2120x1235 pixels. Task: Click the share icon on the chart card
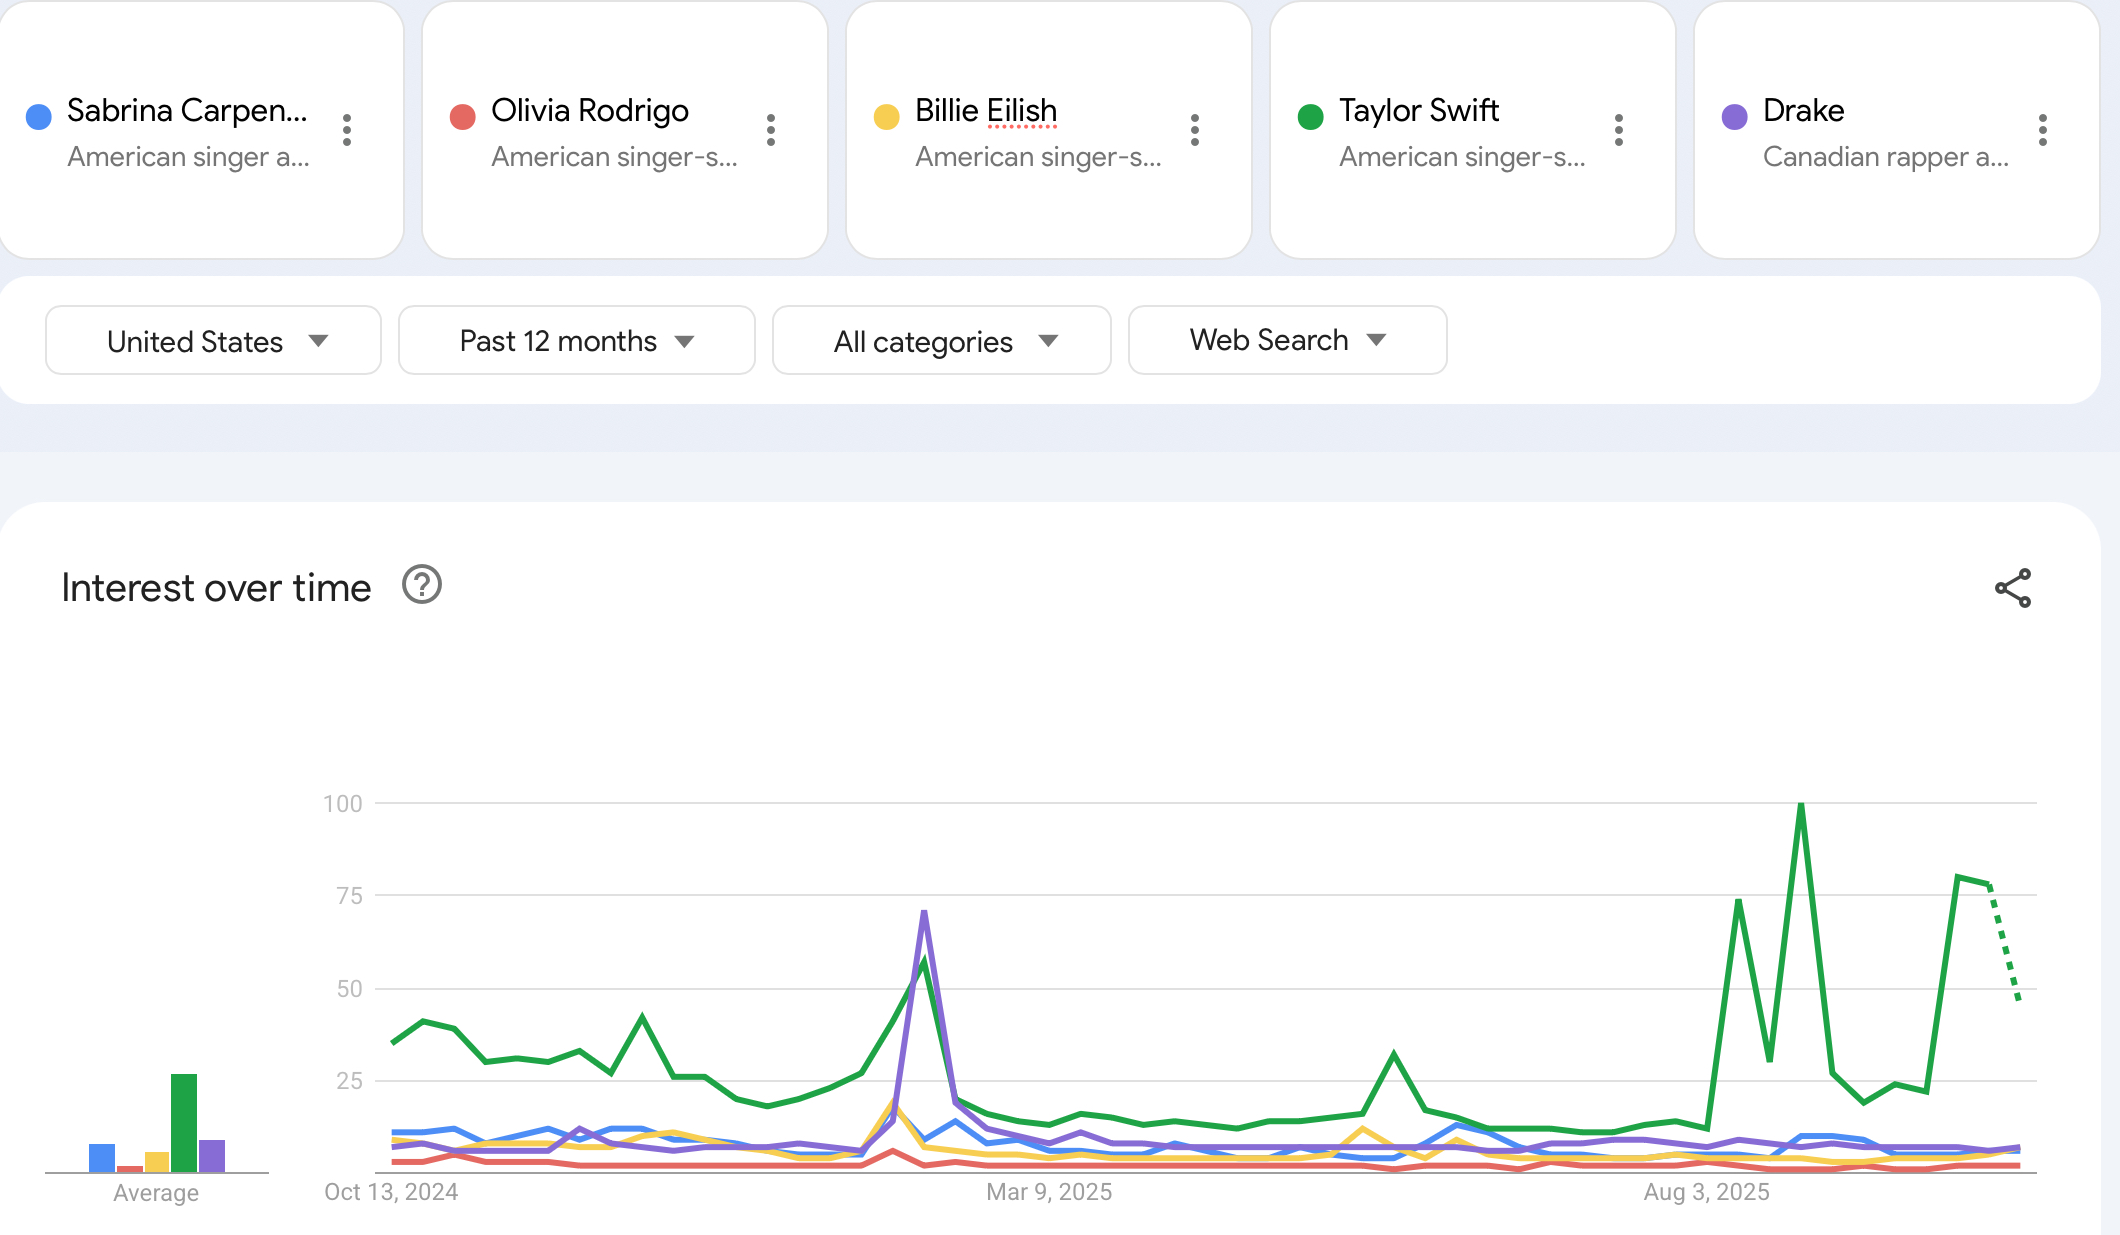[x=2013, y=588]
